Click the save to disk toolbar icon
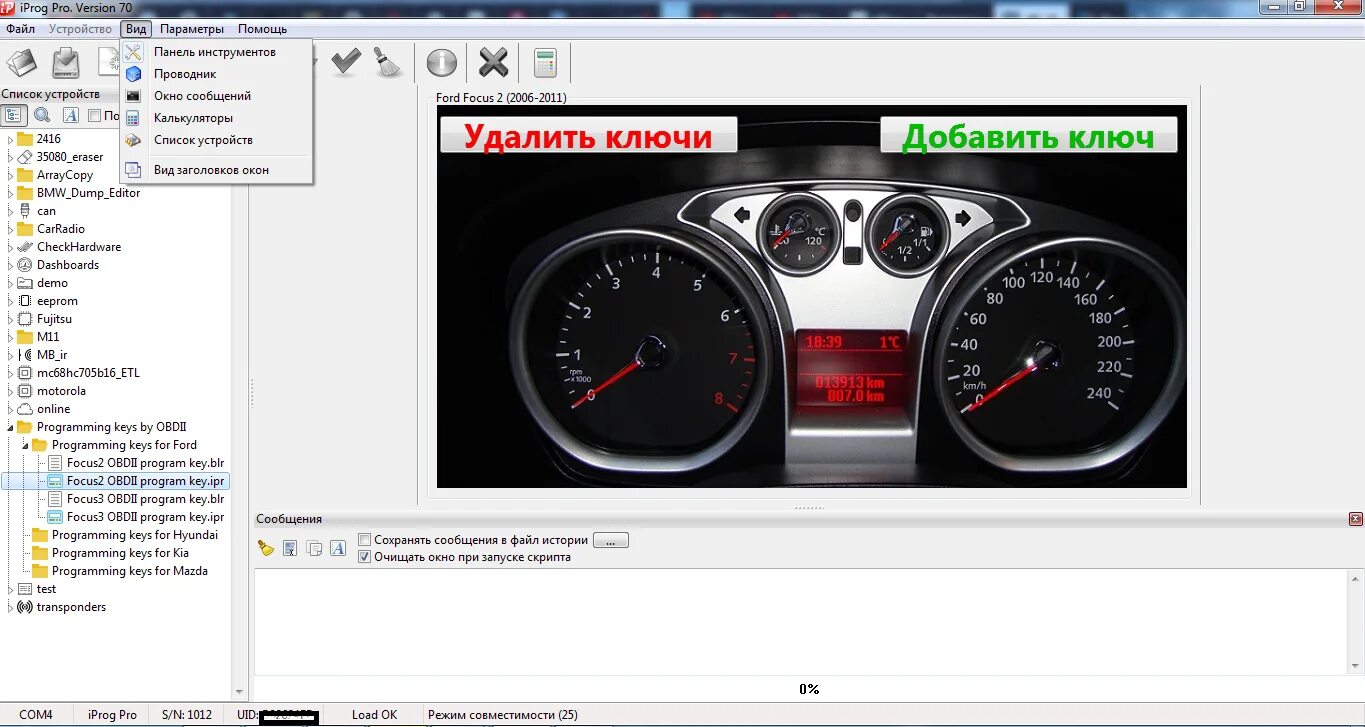This screenshot has width=1365, height=727. pos(65,63)
